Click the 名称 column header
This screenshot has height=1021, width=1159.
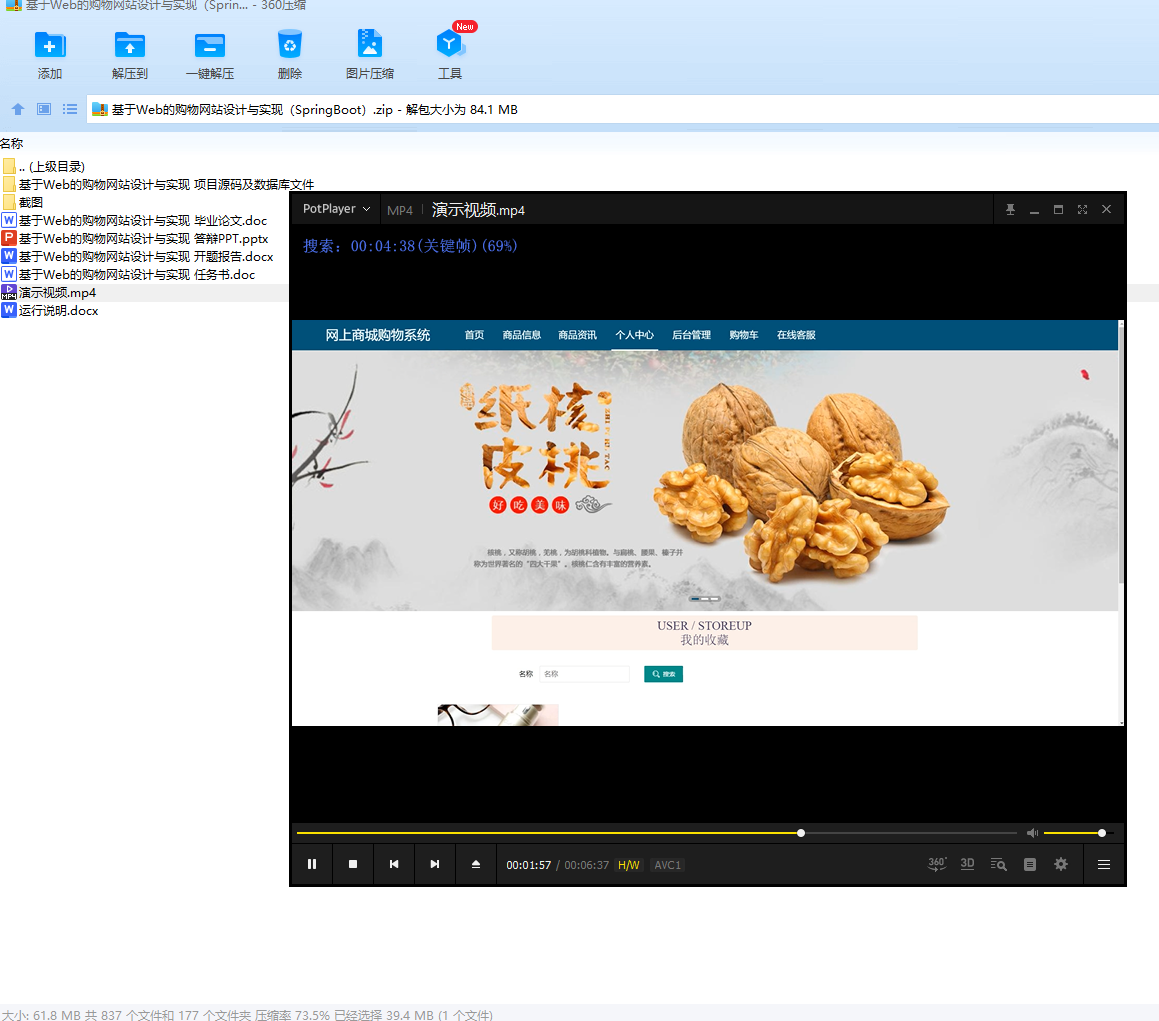tap(12, 143)
